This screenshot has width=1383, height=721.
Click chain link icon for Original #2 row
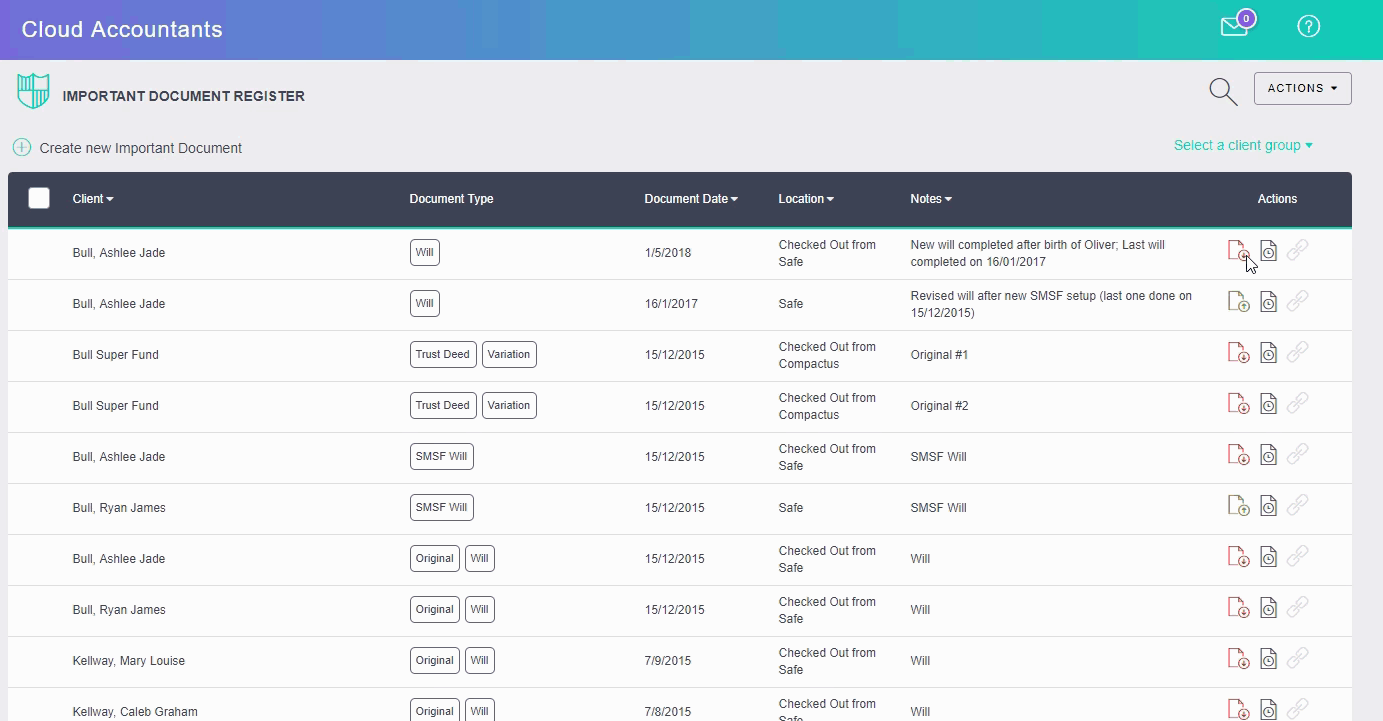point(1297,404)
